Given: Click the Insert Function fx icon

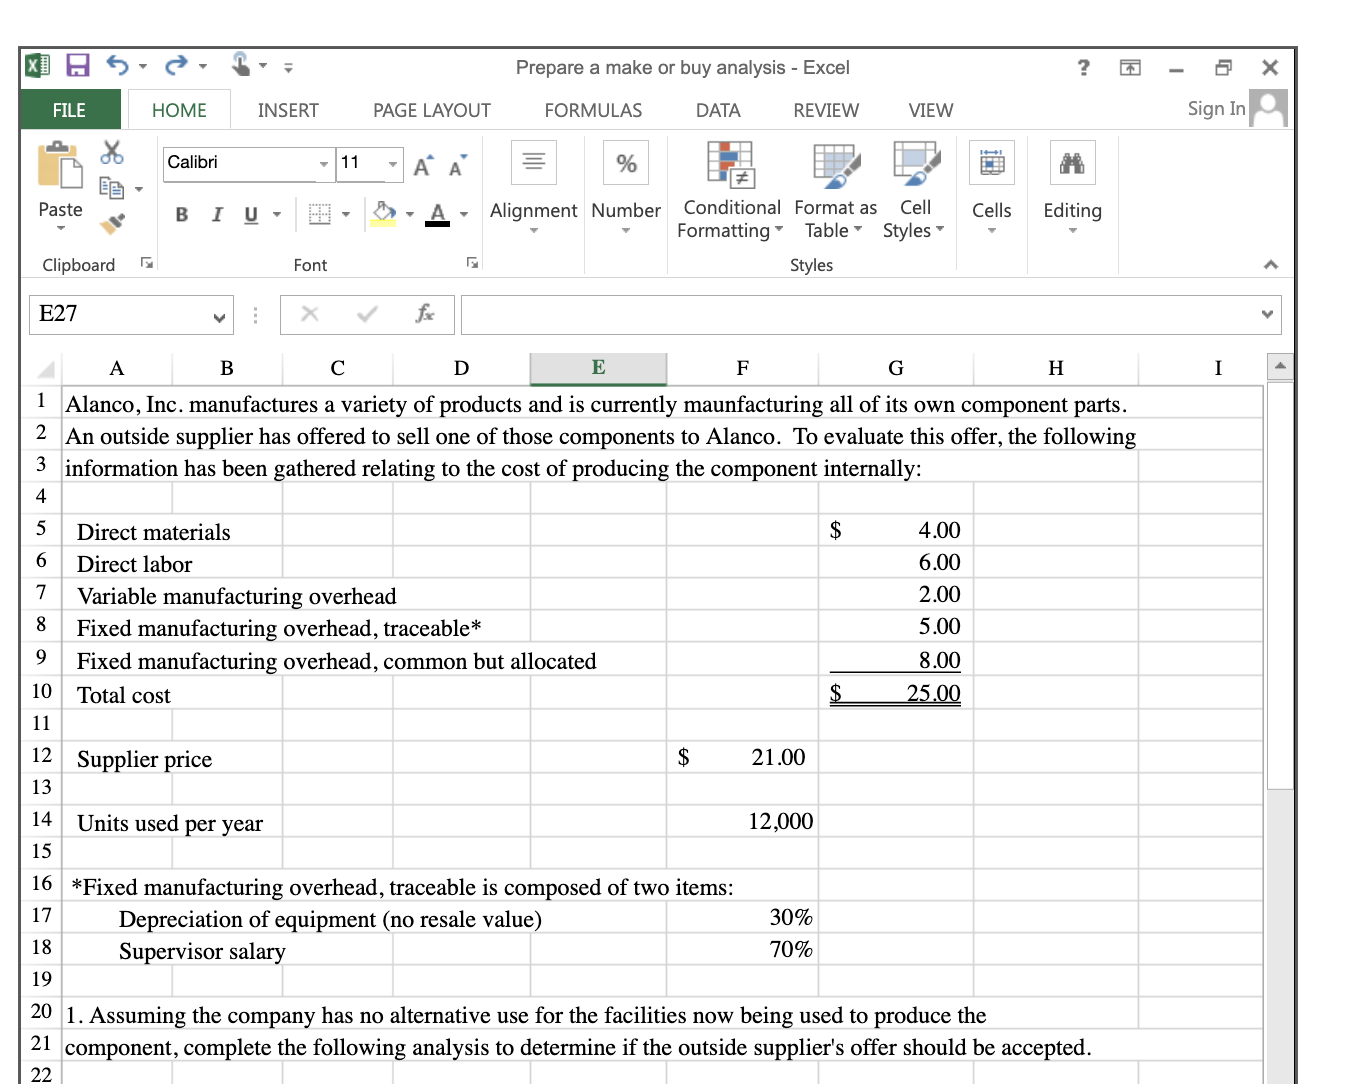Looking at the screenshot, I should coord(425,314).
